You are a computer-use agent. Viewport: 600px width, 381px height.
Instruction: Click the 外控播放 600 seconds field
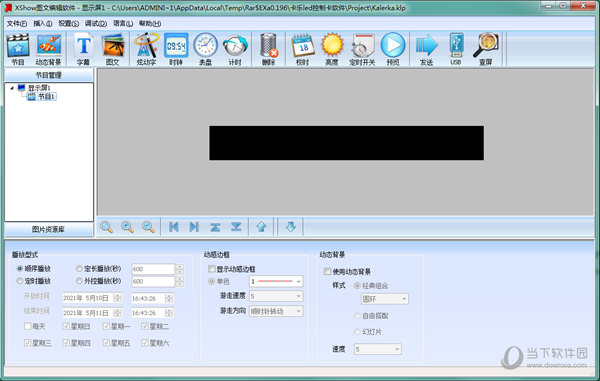pos(153,282)
